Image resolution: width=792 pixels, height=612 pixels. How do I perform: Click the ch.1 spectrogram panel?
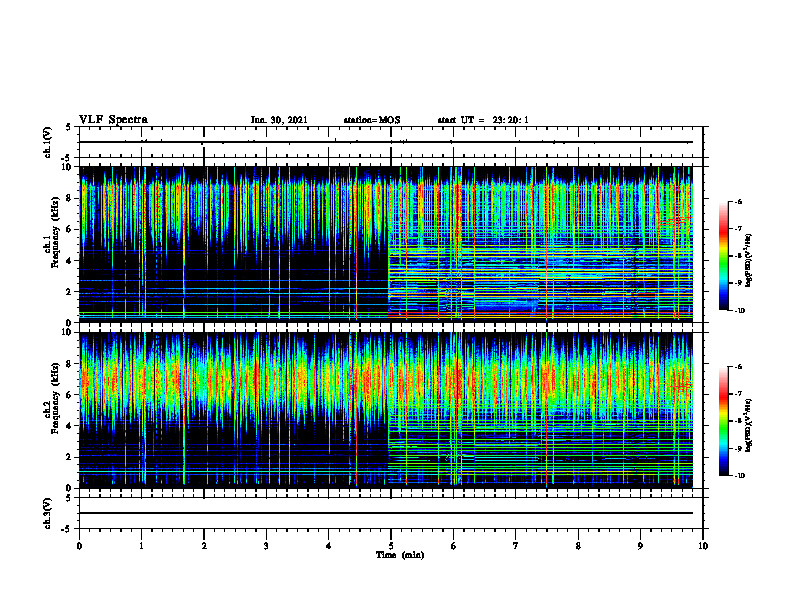tap(385, 244)
